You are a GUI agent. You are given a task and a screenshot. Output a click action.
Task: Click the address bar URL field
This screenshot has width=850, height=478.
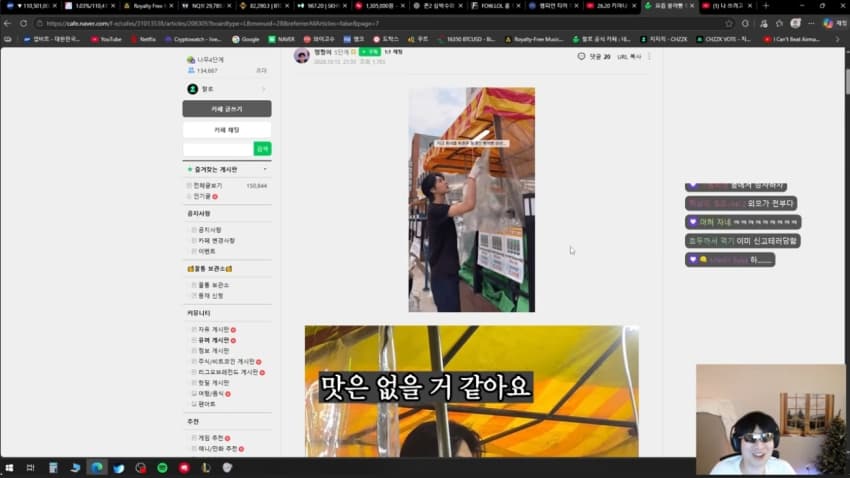coord(379,23)
